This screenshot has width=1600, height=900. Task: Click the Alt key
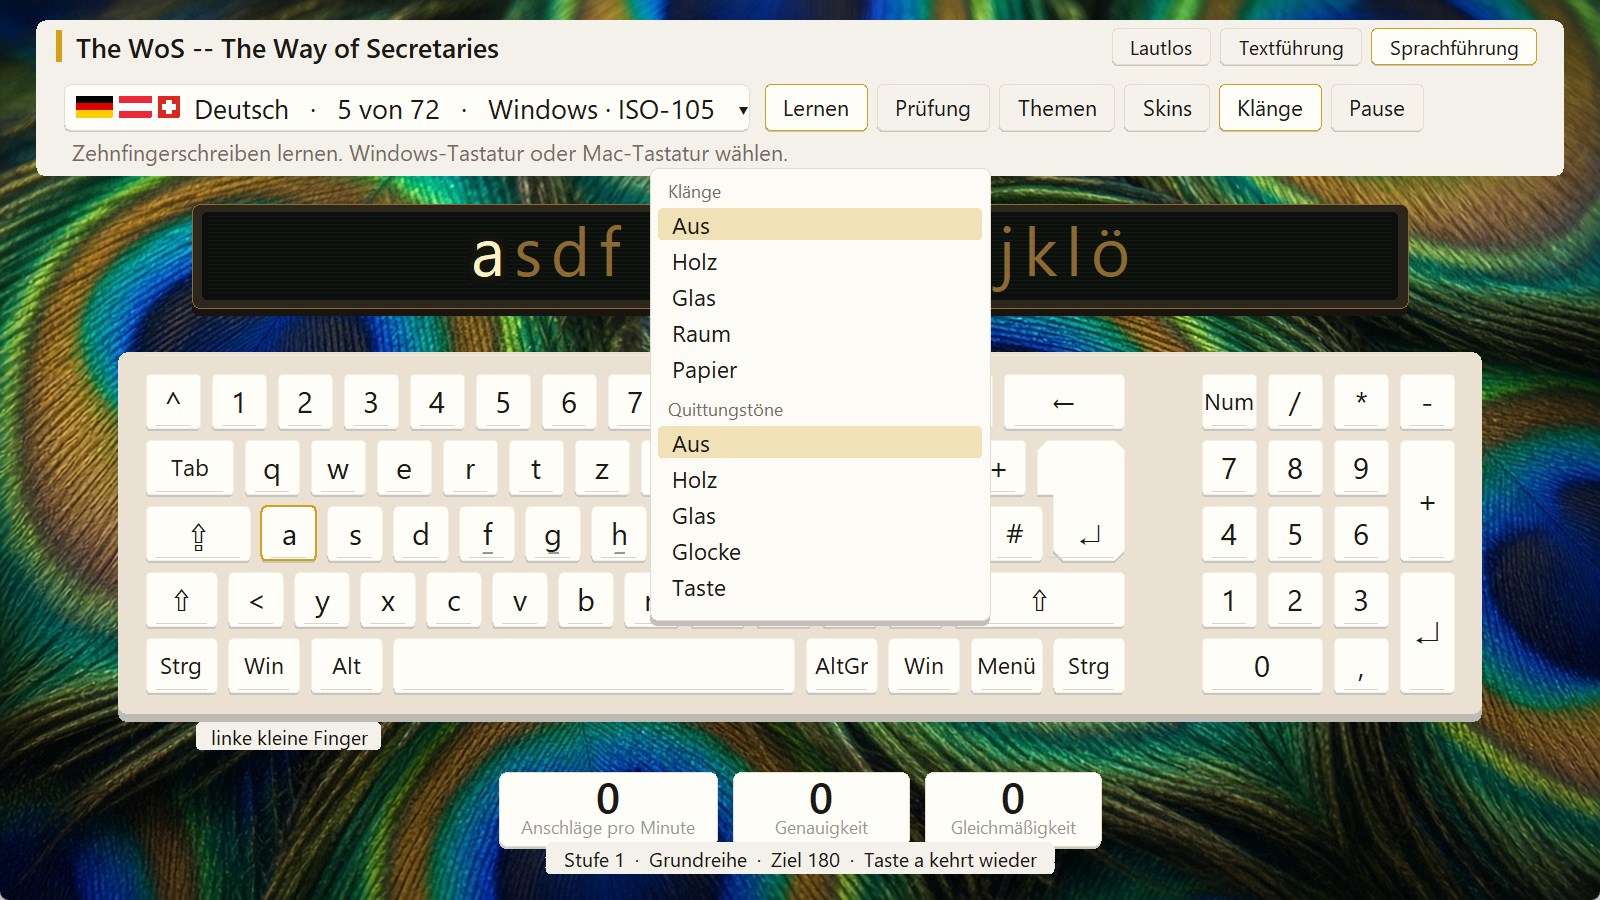coord(347,666)
